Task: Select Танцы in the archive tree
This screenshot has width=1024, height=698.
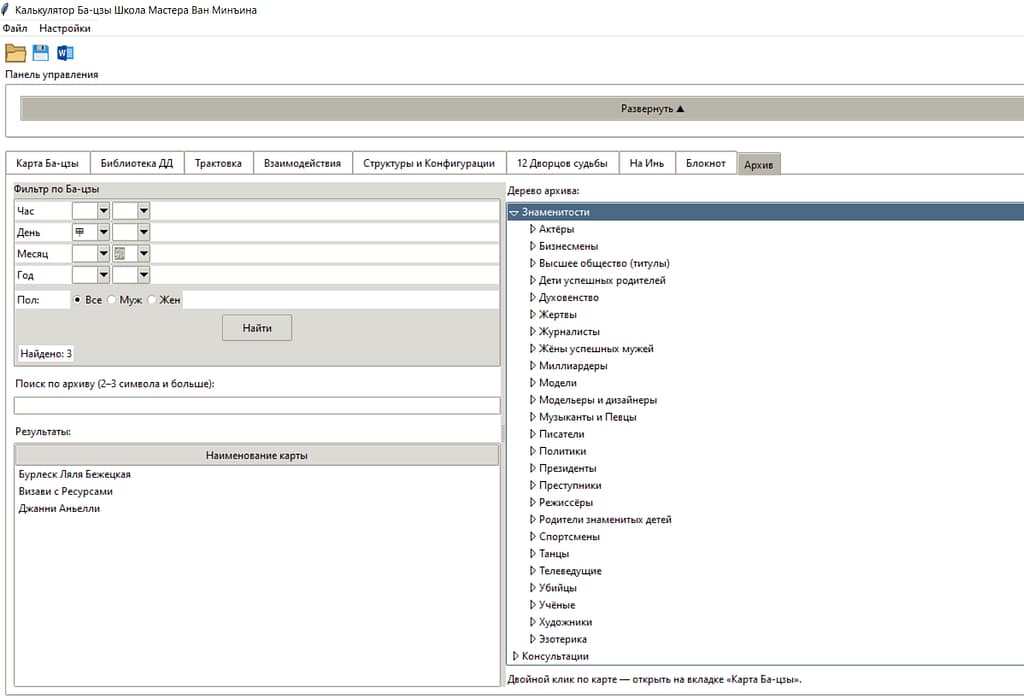Action: click(554, 553)
